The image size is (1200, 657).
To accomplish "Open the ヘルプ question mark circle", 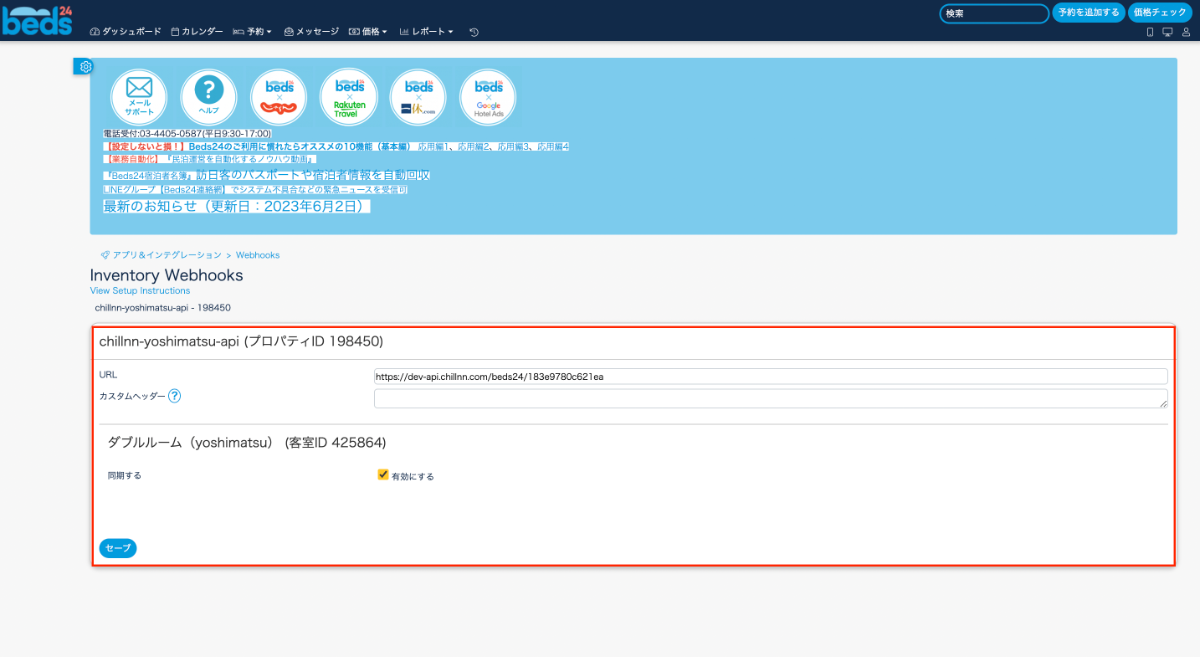I will (x=208, y=97).
